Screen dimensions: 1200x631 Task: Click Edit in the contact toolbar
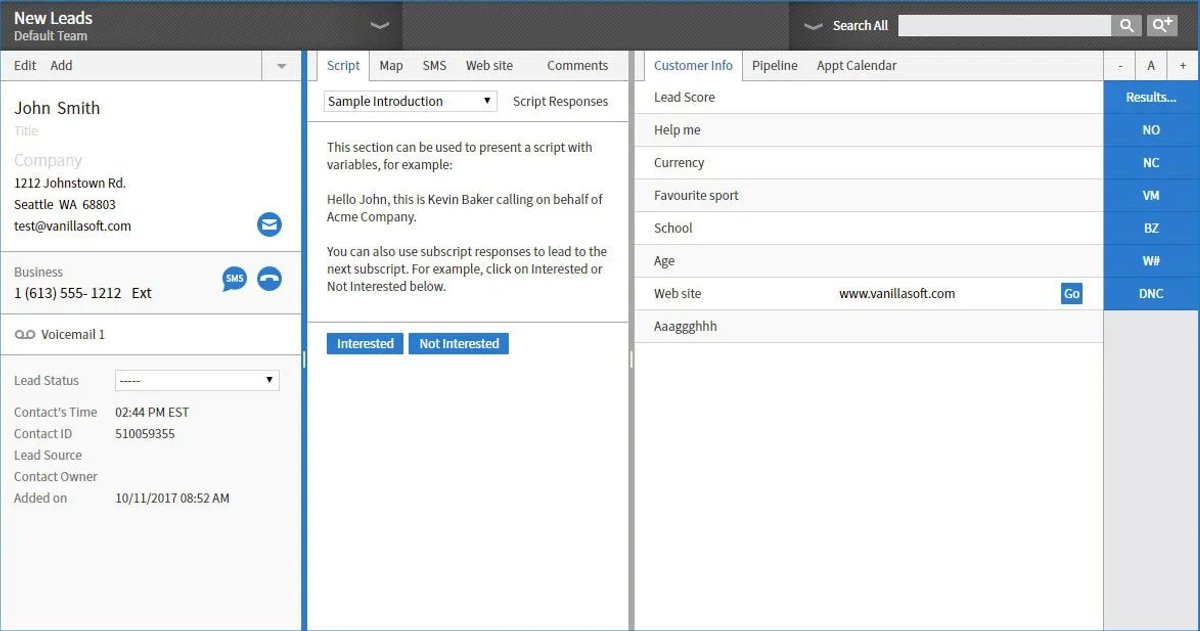(x=25, y=66)
